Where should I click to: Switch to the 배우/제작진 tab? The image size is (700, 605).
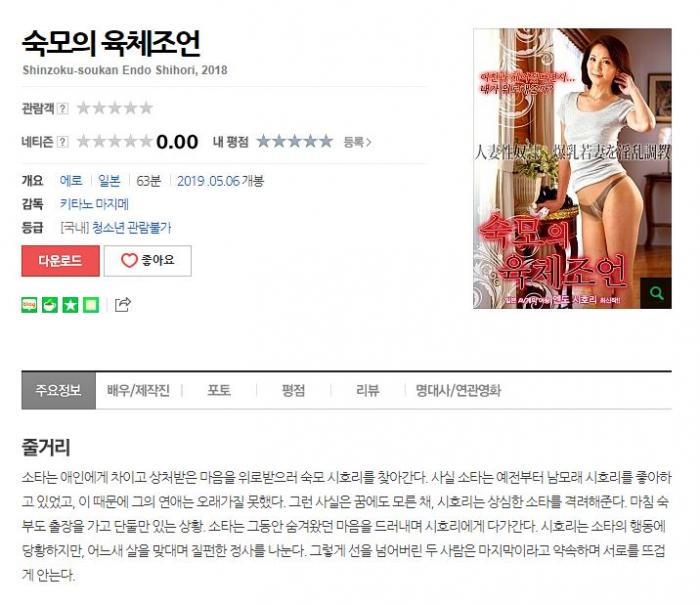[x=138, y=391]
